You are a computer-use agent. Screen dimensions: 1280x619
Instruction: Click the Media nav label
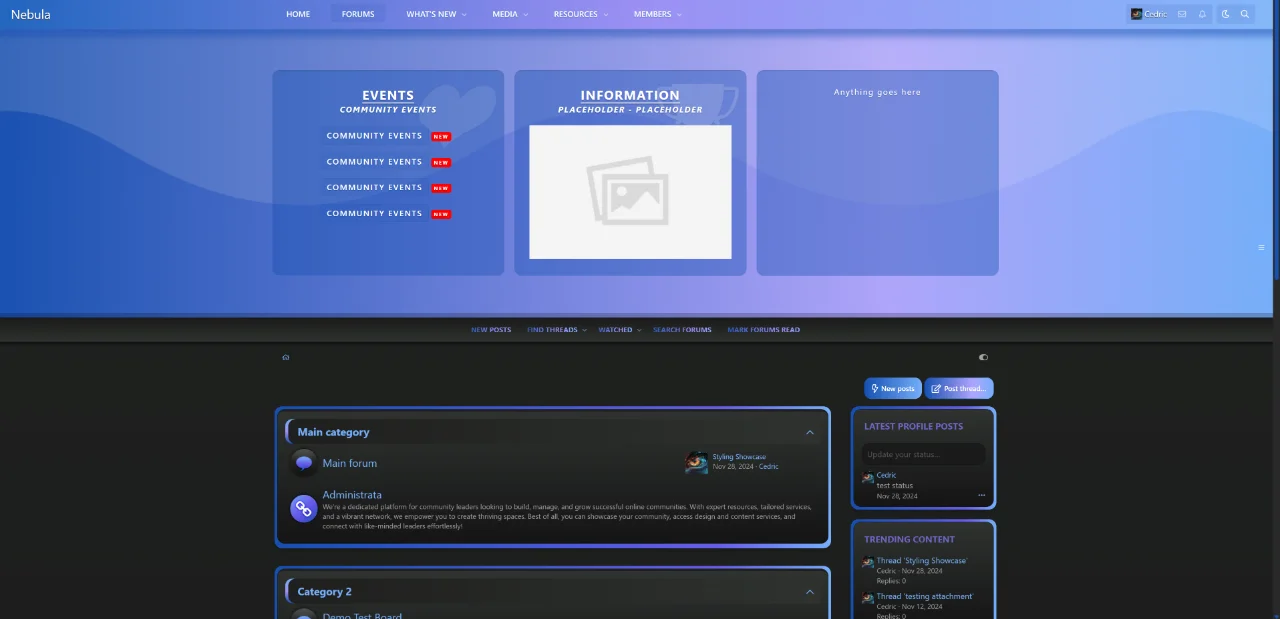[504, 14]
